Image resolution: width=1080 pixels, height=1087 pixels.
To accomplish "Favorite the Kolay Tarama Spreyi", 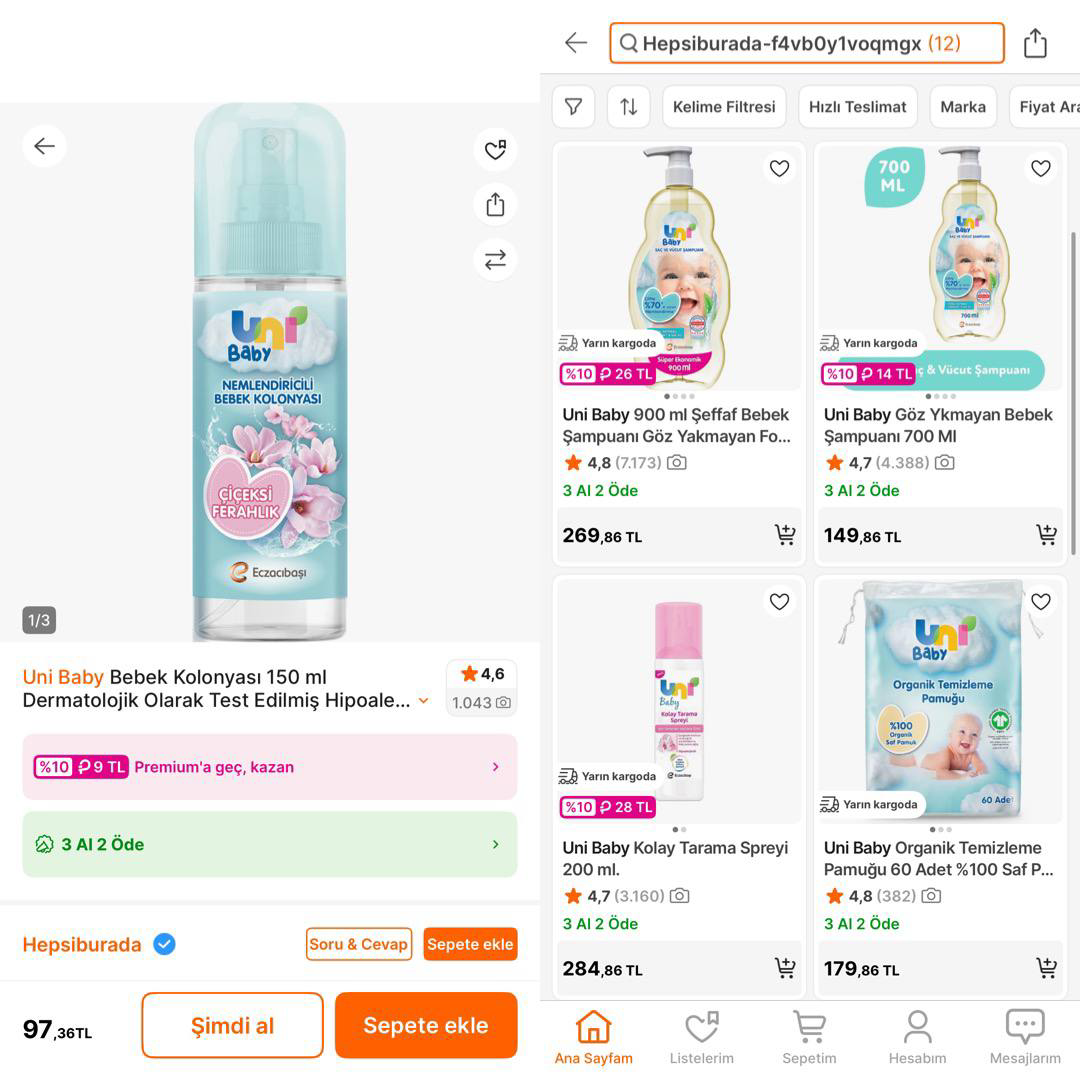I will (x=779, y=601).
